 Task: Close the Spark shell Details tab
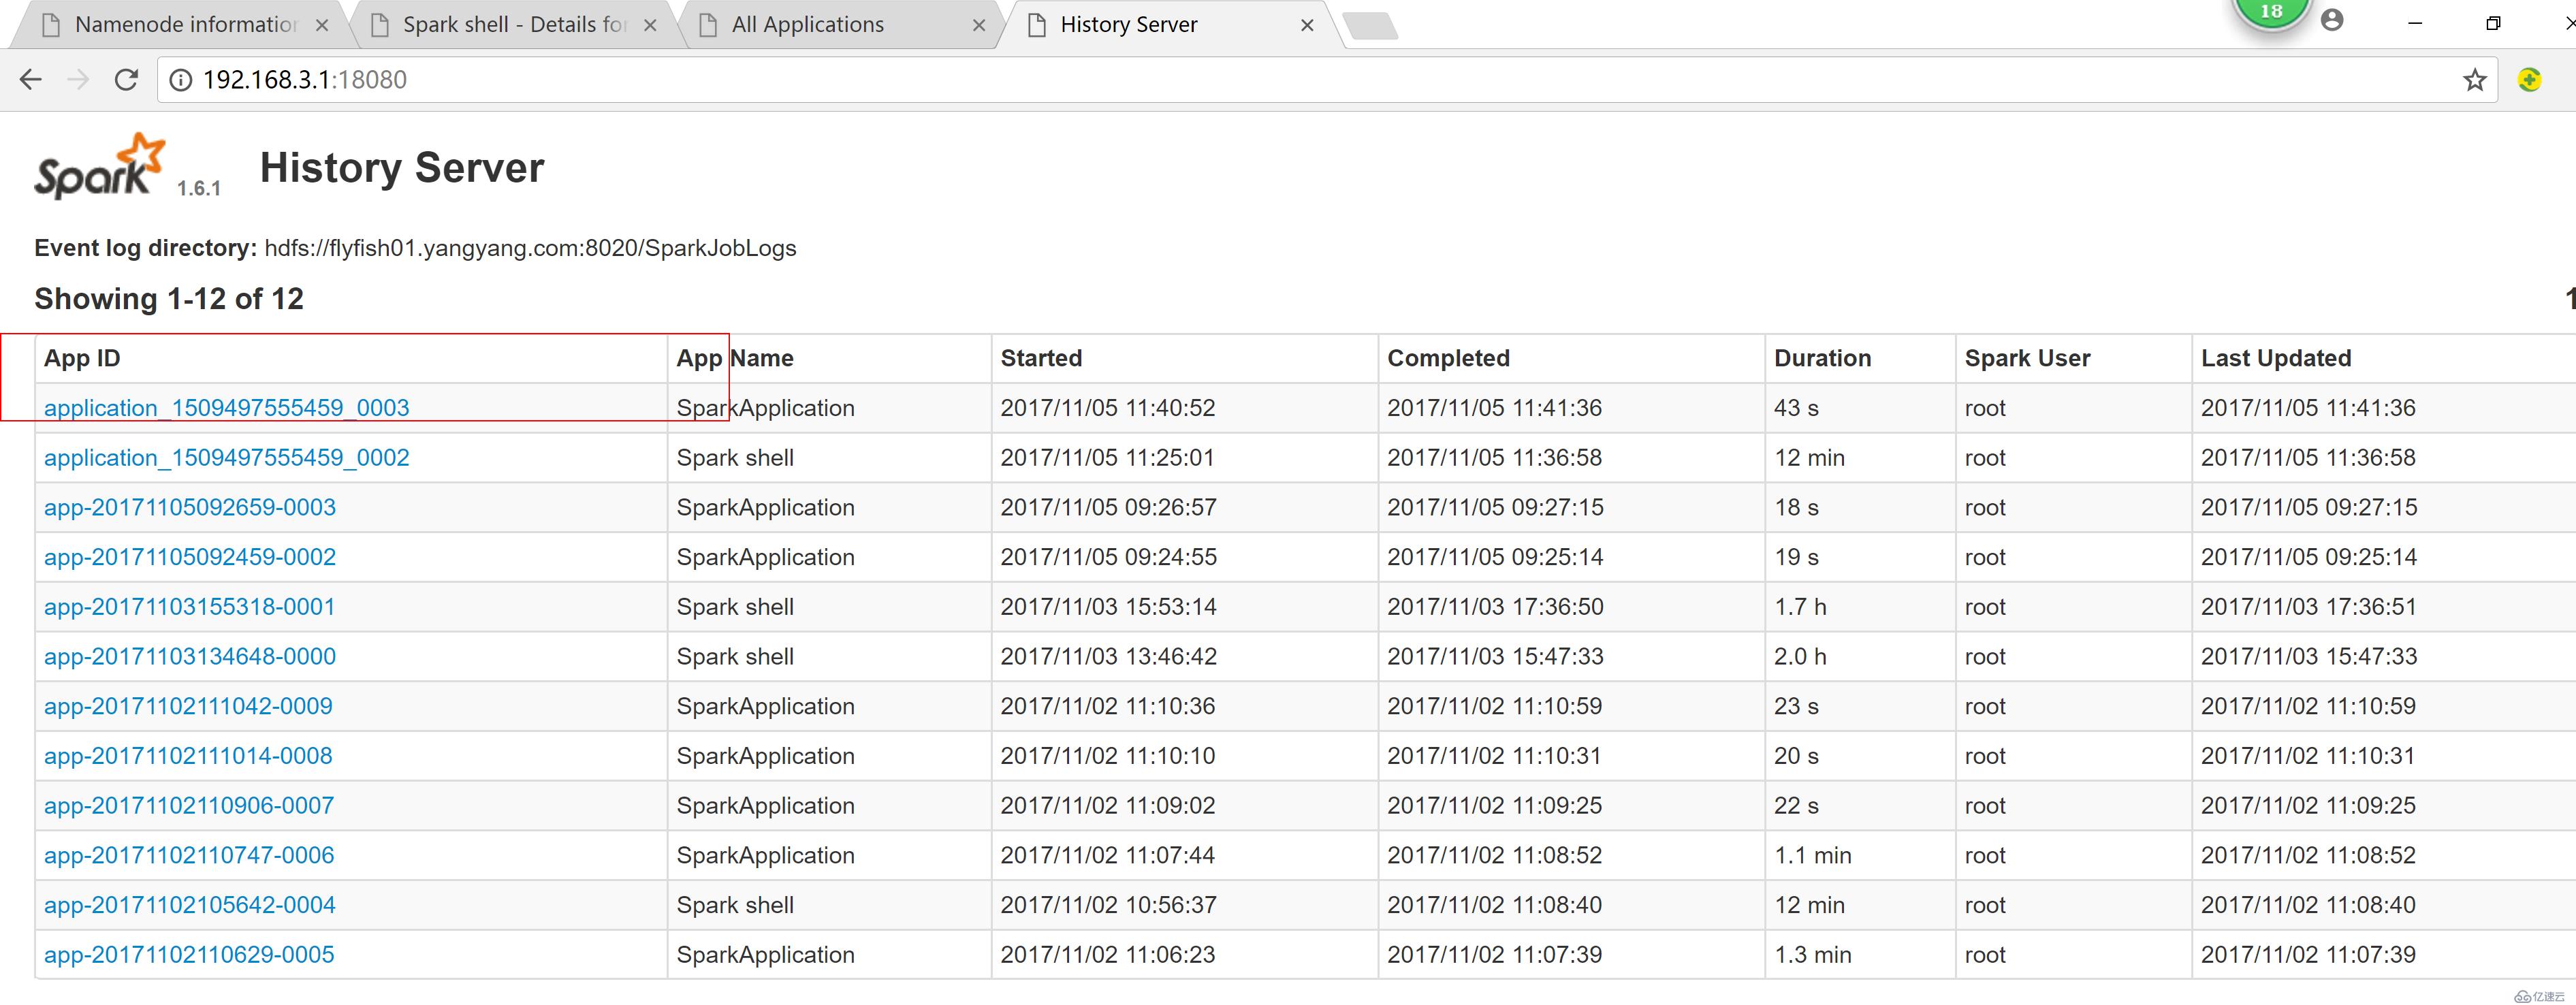pyautogui.click(x=650, y=25)
